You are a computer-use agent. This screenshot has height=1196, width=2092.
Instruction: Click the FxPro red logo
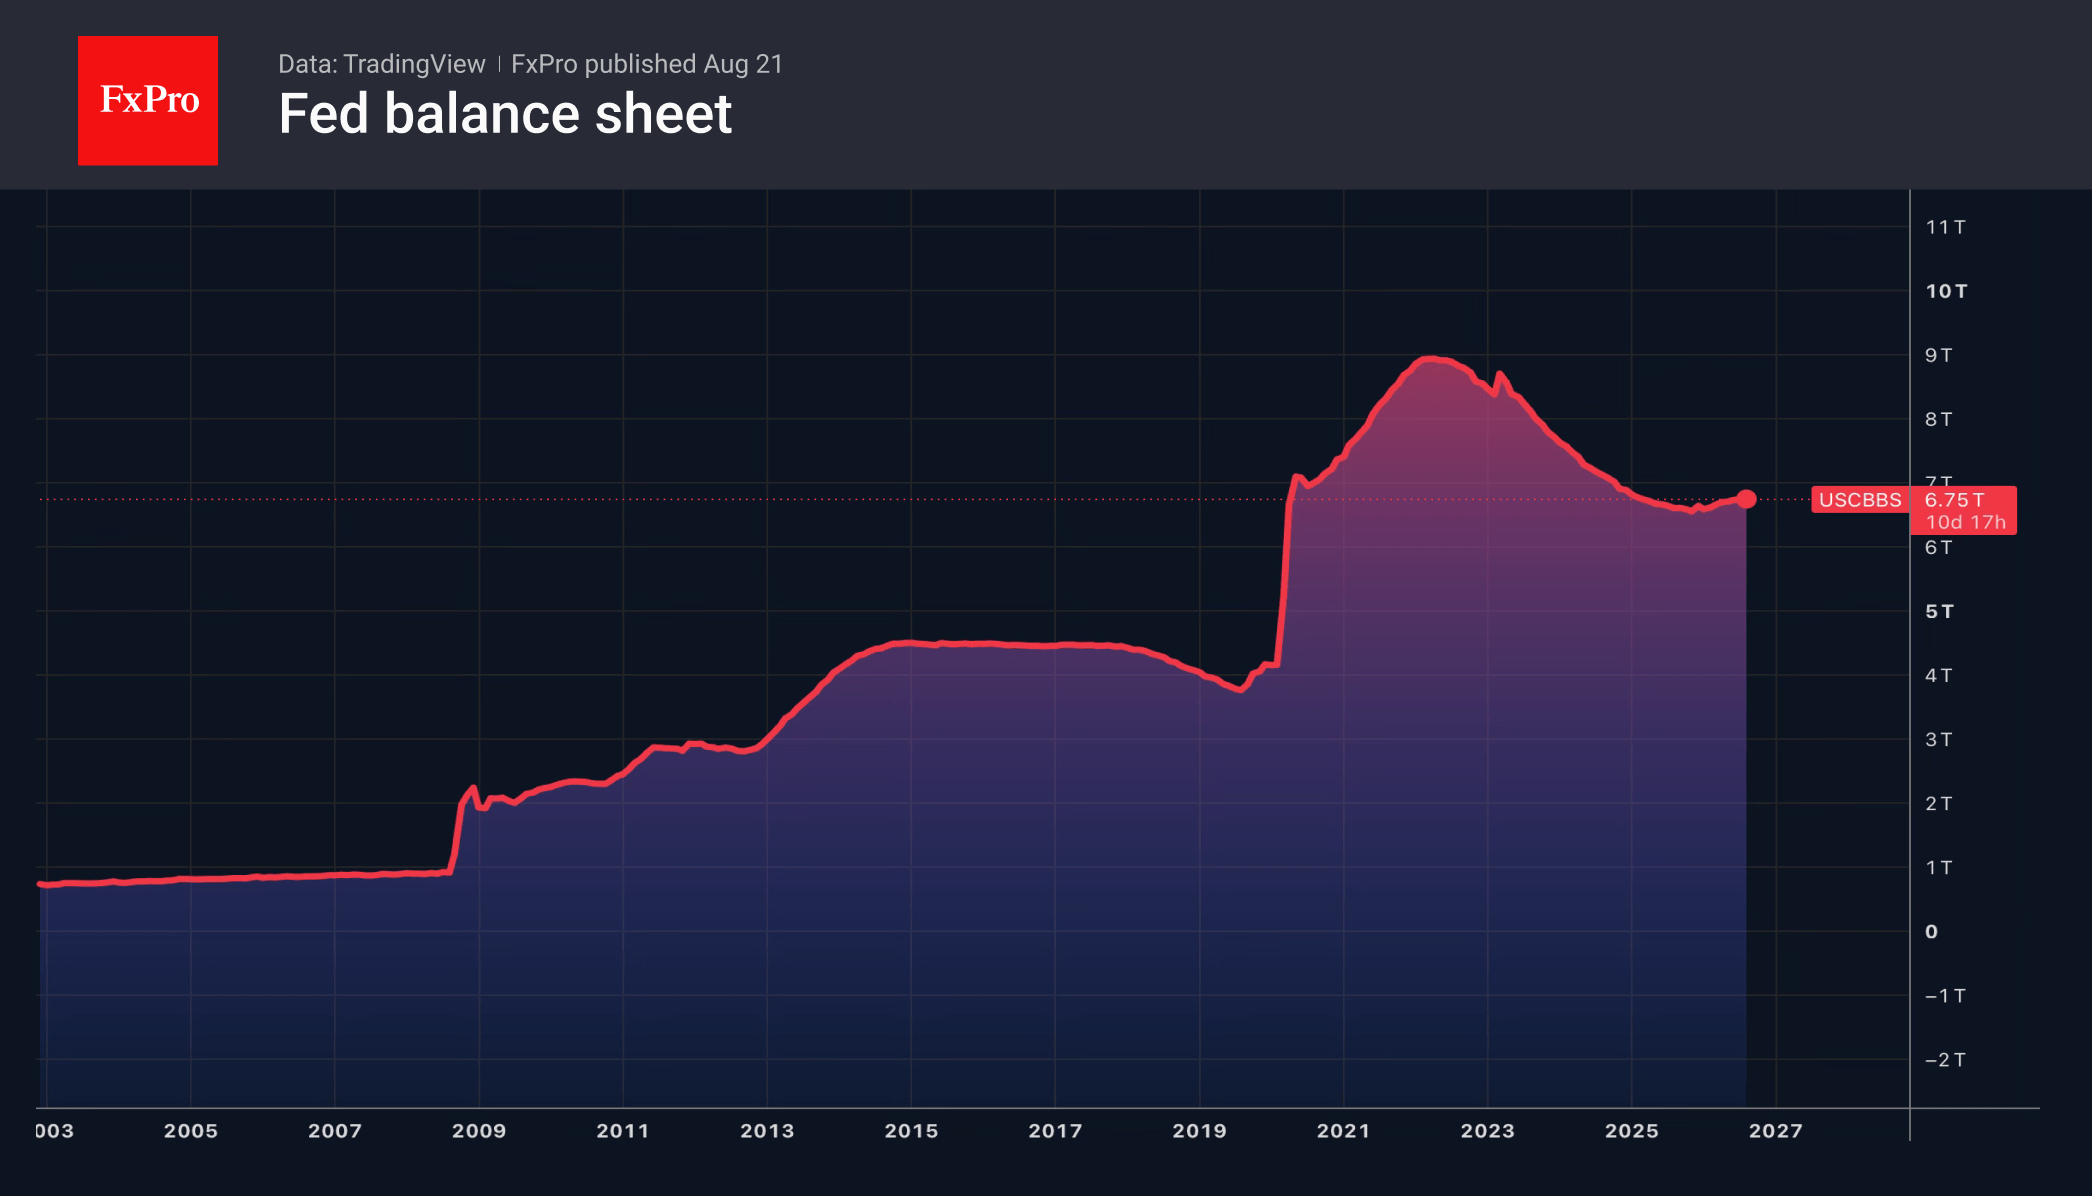pos(148,100)
